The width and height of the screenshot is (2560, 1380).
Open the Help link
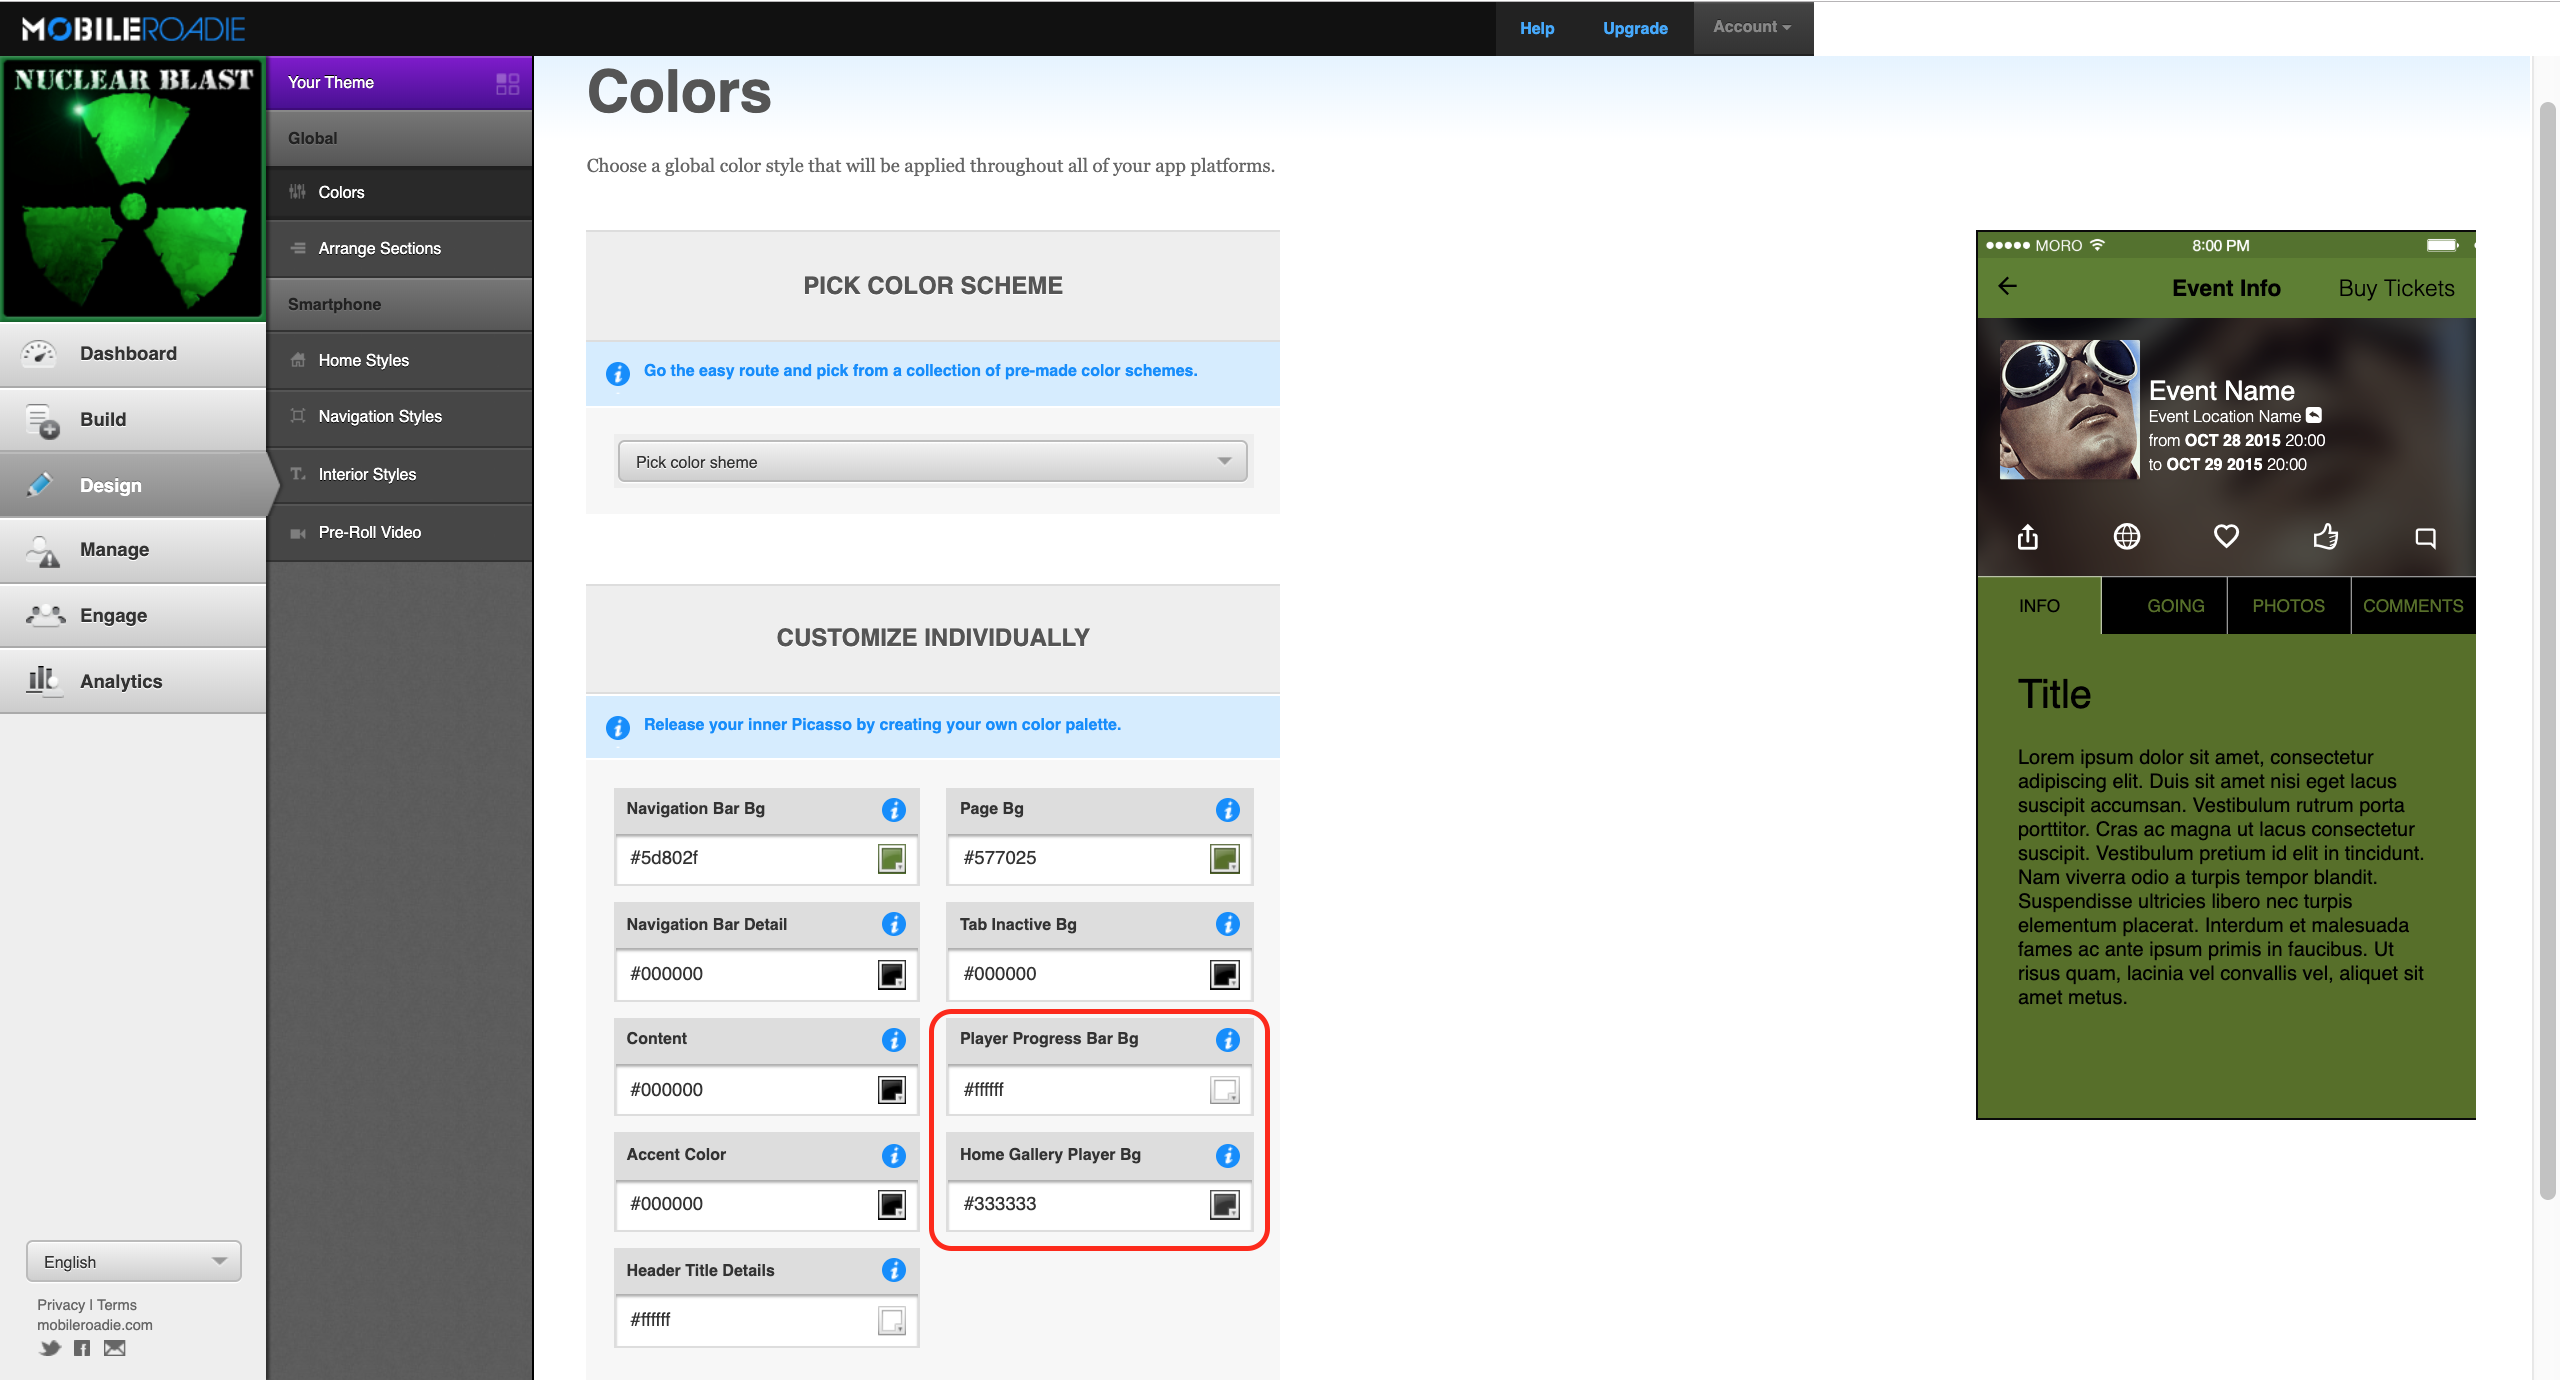1536,28
